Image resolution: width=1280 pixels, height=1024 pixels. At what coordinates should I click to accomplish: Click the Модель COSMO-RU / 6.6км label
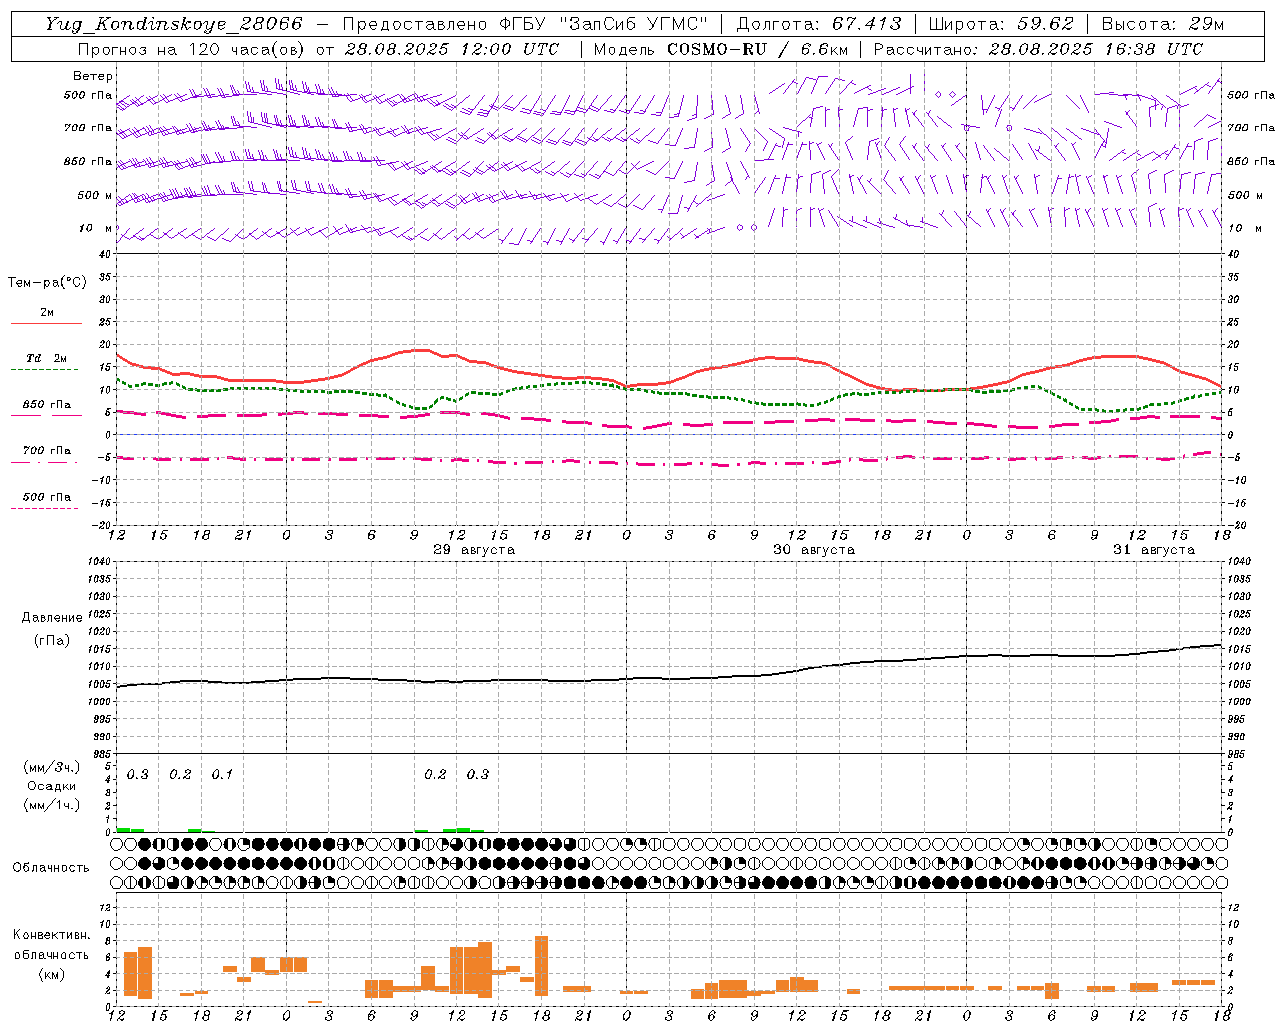721,49
